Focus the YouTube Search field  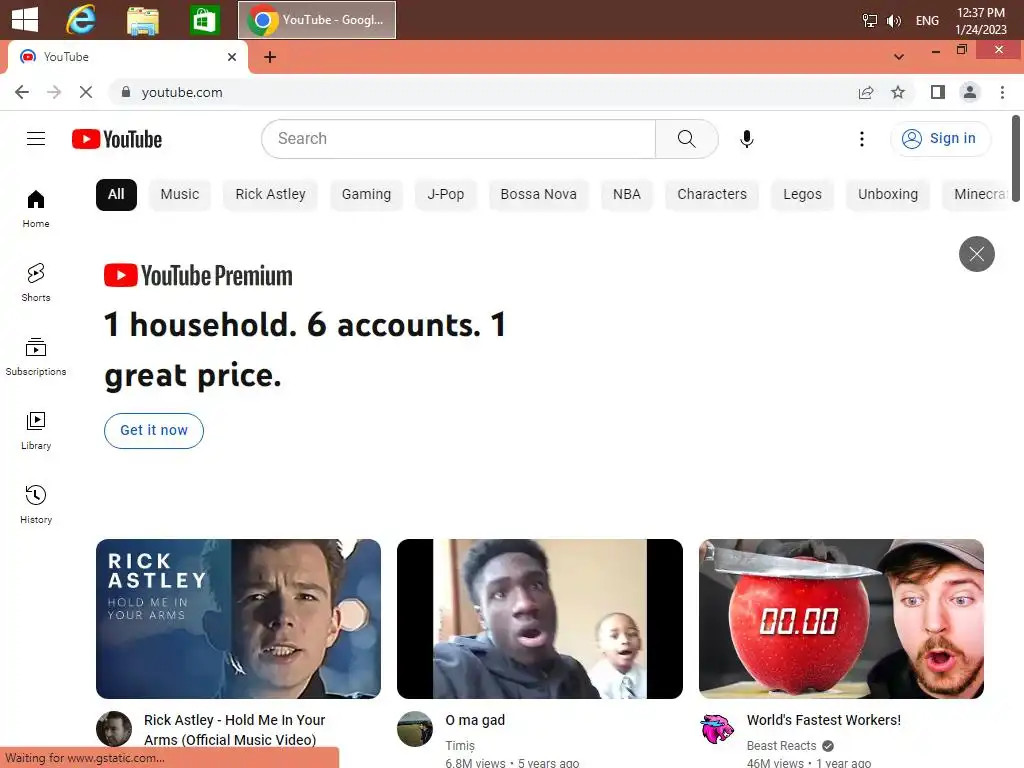coord(458,138)
